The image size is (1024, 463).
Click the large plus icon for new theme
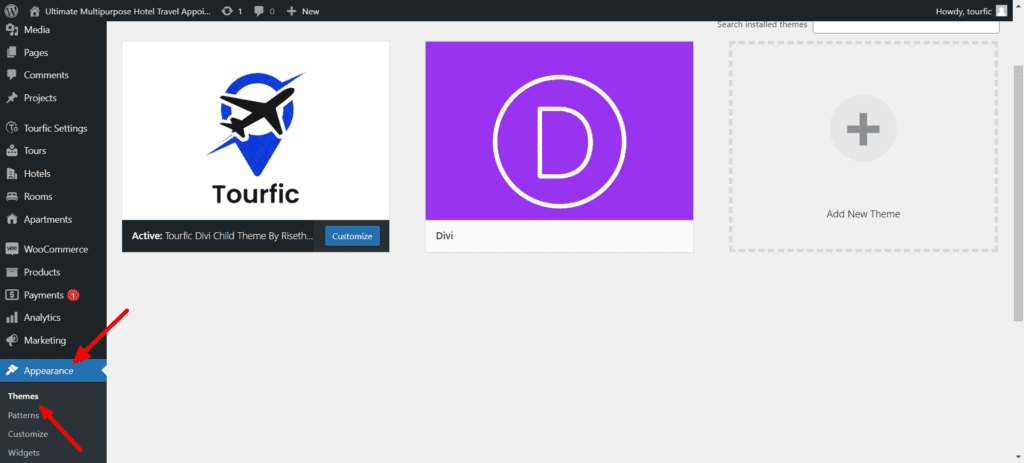[863, 129]
